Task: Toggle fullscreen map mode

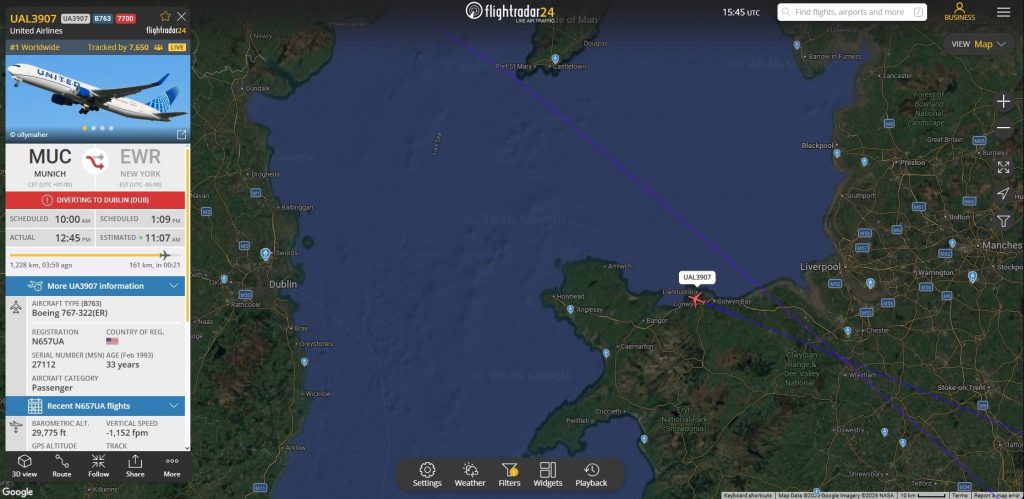Action: 1004,167
